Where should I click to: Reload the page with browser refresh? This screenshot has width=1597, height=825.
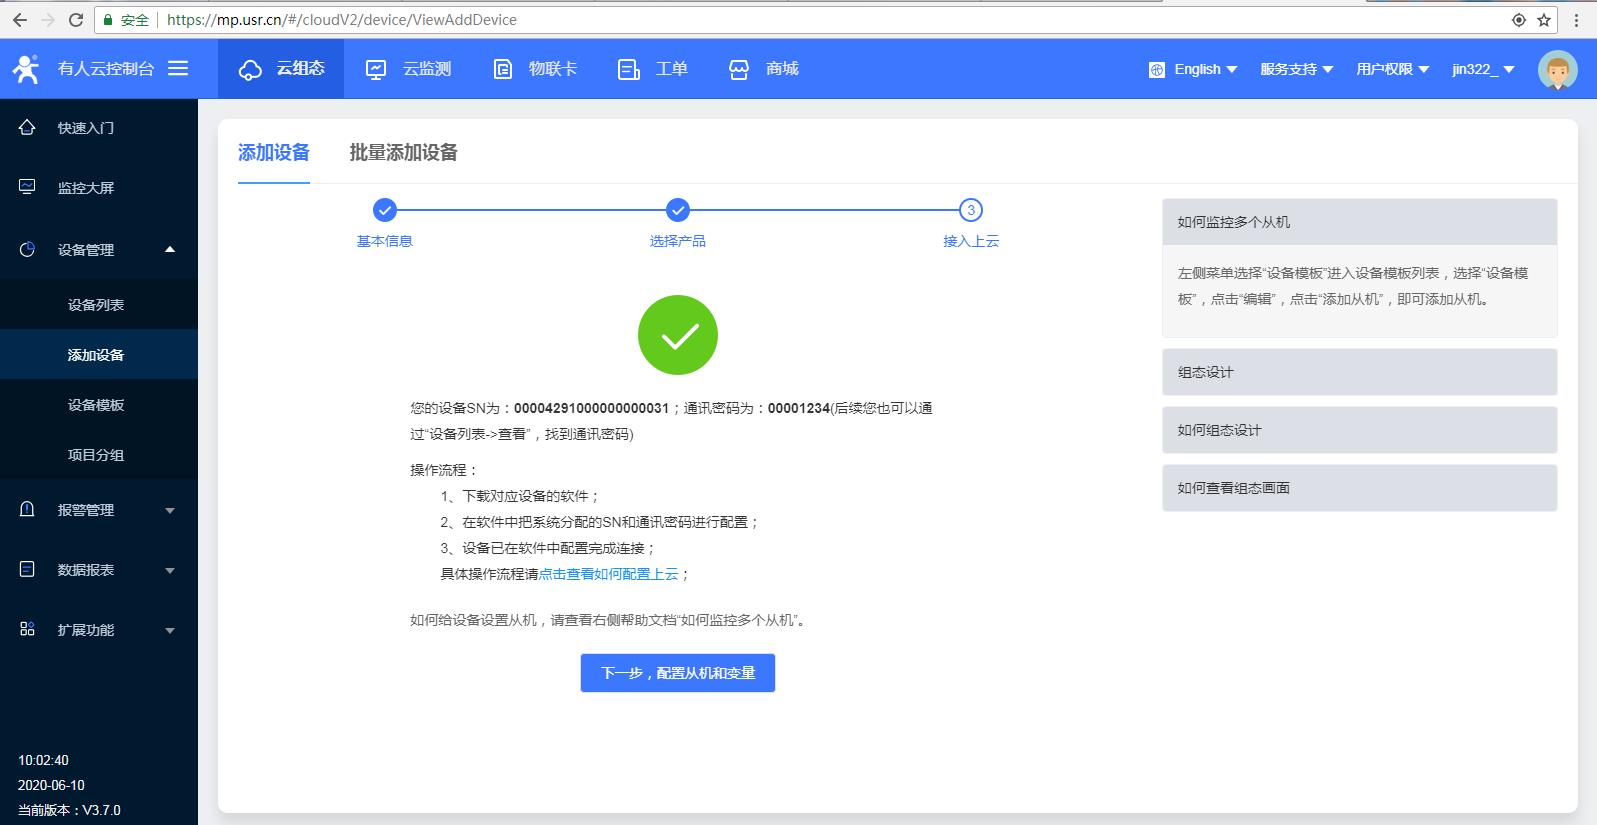point(76,20)
